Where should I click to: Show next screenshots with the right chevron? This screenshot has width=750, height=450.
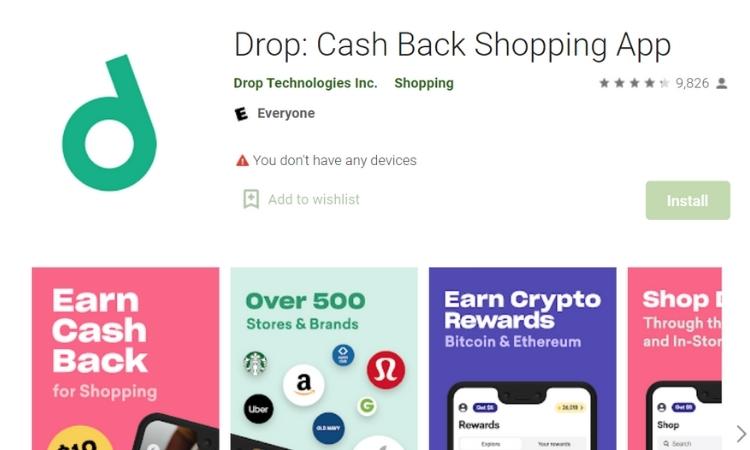coord(741,434)
